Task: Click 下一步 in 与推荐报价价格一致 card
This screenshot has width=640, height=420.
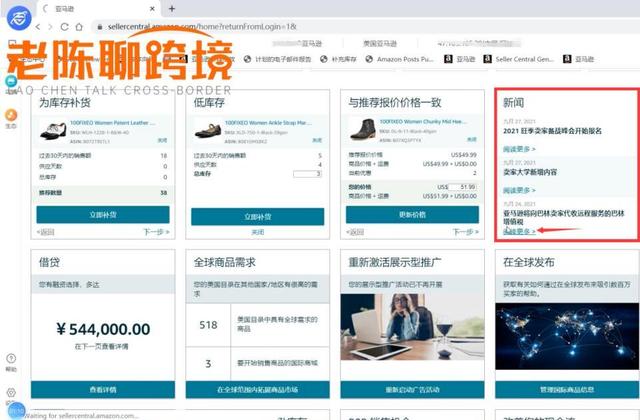Action: 466,232
